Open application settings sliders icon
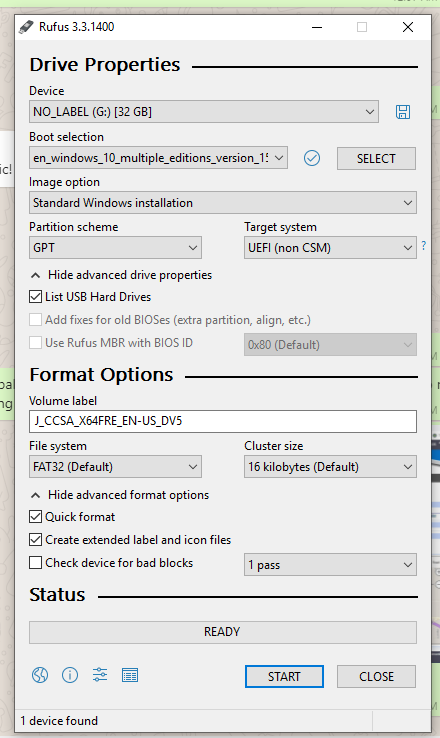440x738 pixels. pos(100,675)
